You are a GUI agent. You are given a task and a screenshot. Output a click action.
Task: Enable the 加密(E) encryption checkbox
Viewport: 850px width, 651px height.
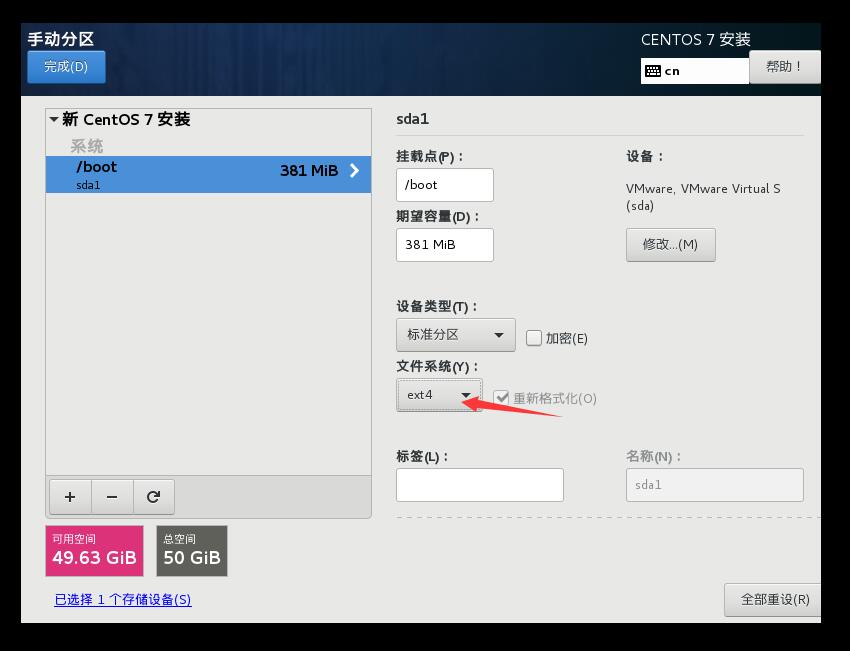click(535, 338)
